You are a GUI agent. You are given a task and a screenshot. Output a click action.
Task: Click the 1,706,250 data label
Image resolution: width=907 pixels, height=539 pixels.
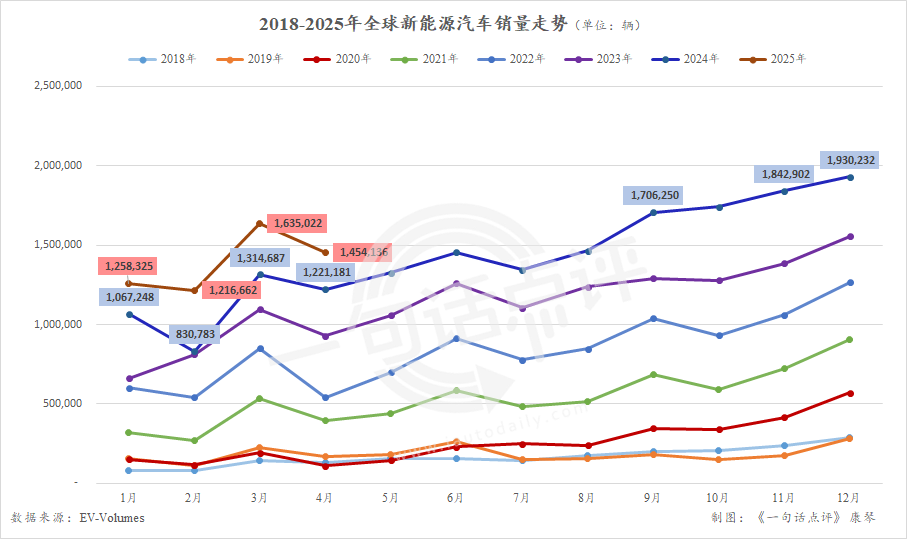click(x=655, y=195)
